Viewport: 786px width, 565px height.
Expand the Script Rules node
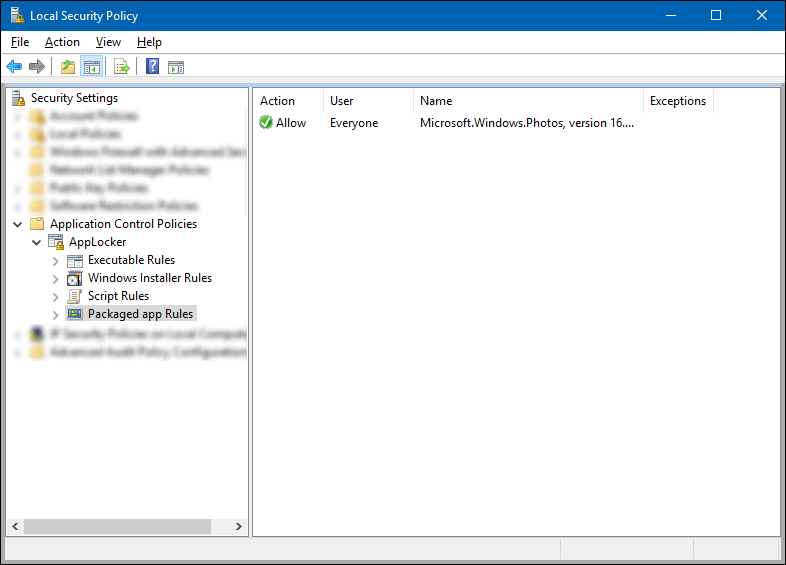tap(56, 296)
